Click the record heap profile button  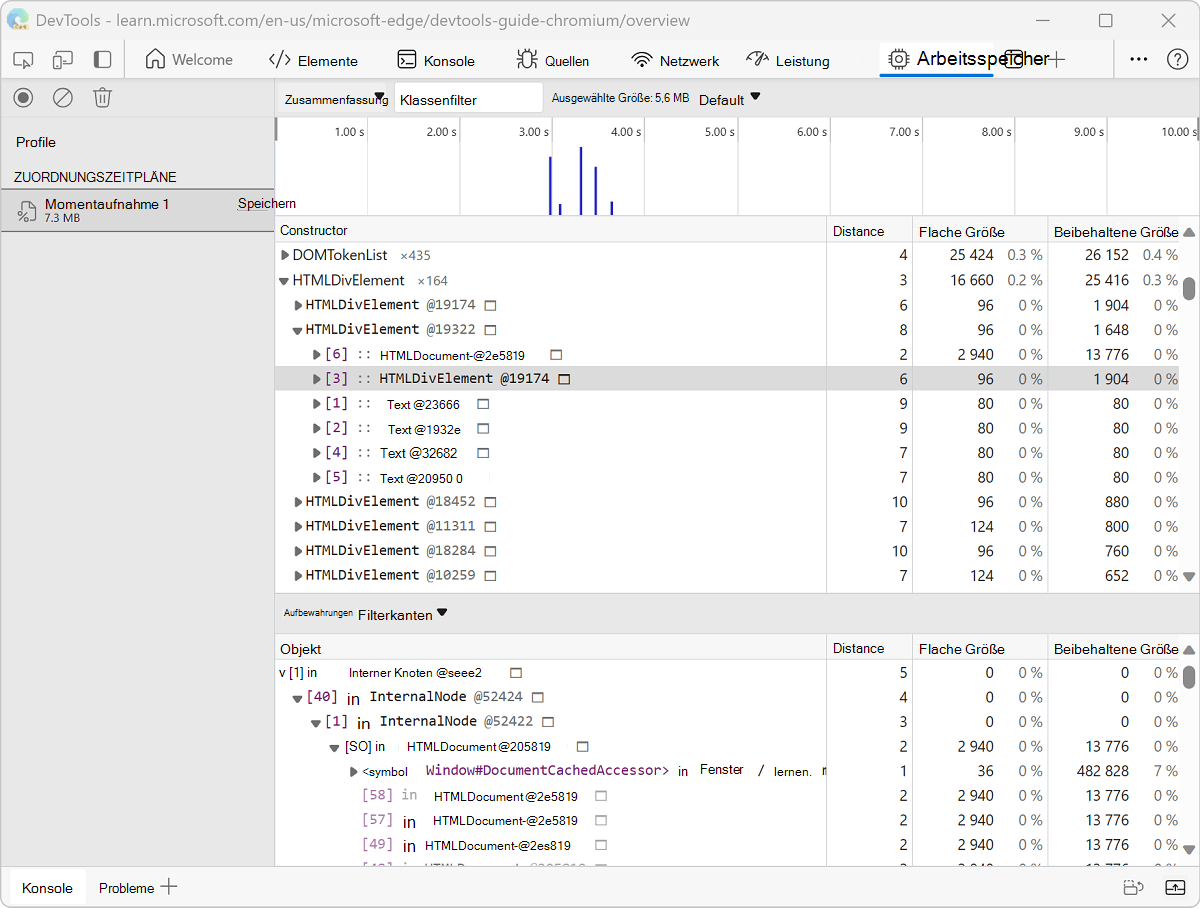(x=23, y=97)
